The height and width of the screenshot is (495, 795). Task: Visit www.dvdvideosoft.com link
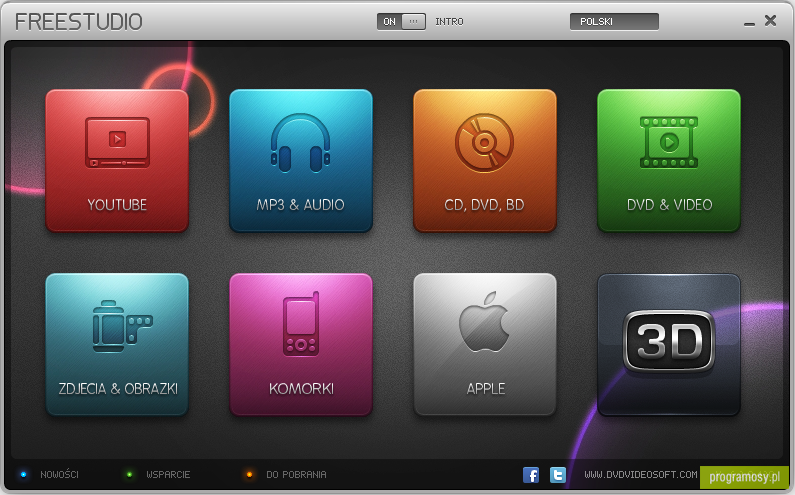coord(641,475)
